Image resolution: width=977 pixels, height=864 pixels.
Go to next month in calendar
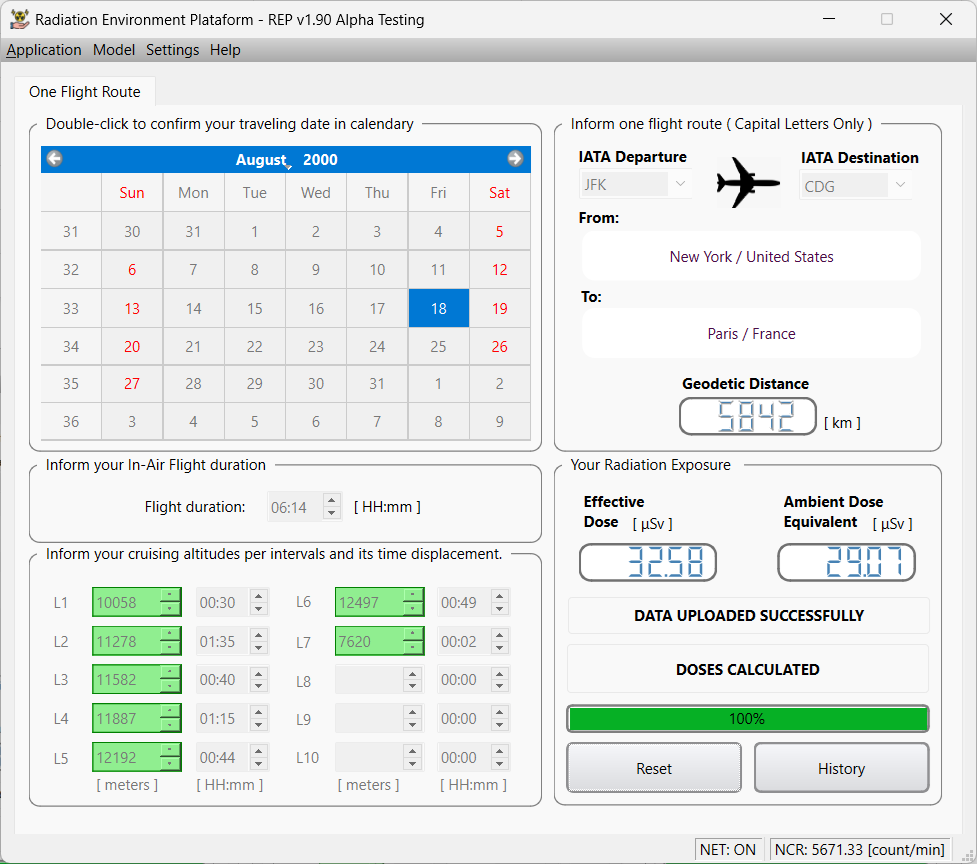point(515,159)
